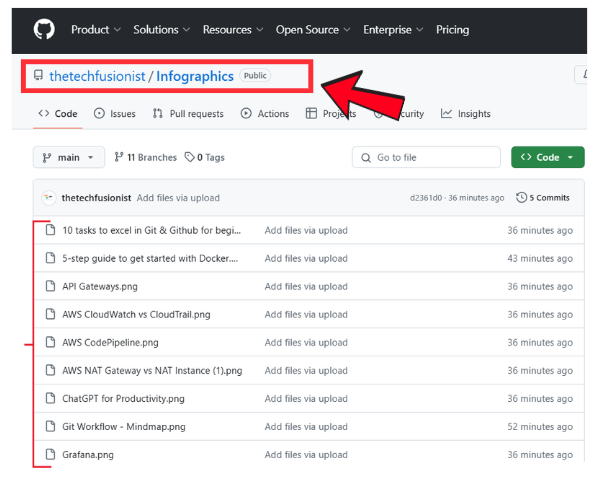The image size is (601, 492).
Task: Click file icon for Git Workflow - Mindmap.png
Action: pyautogui.click(x=50, y=426)
